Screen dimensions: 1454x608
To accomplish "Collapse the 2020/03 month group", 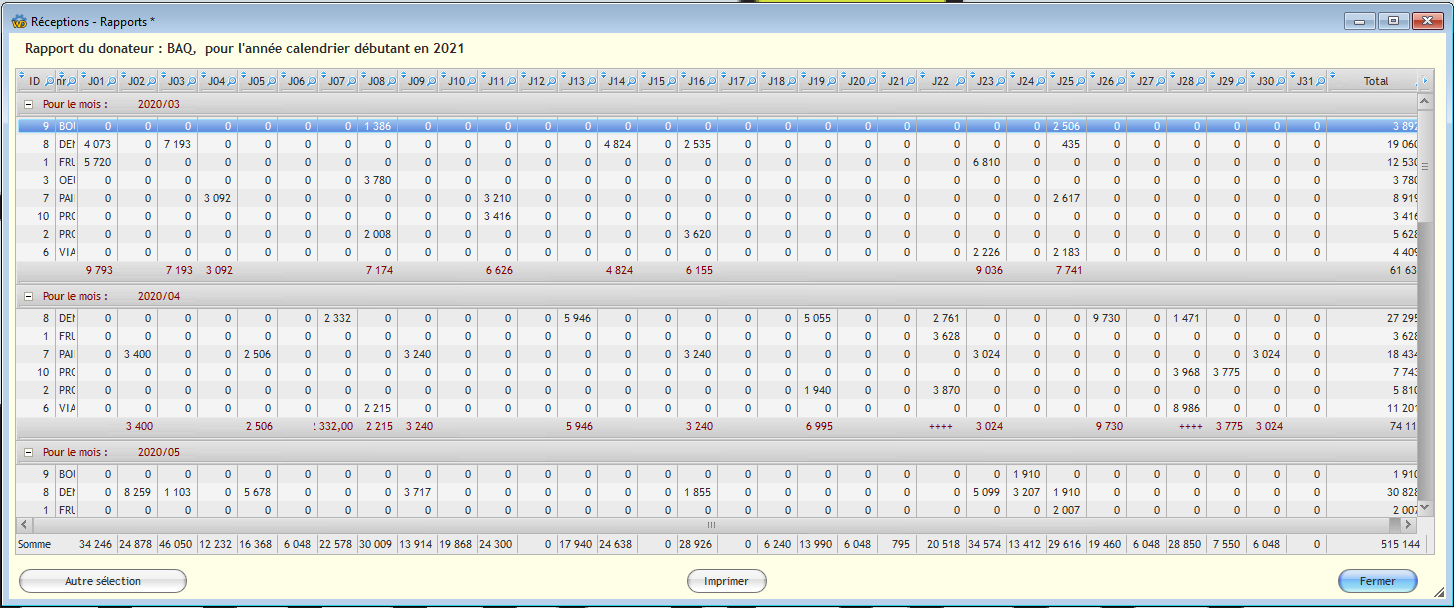I will click(28, 104).
